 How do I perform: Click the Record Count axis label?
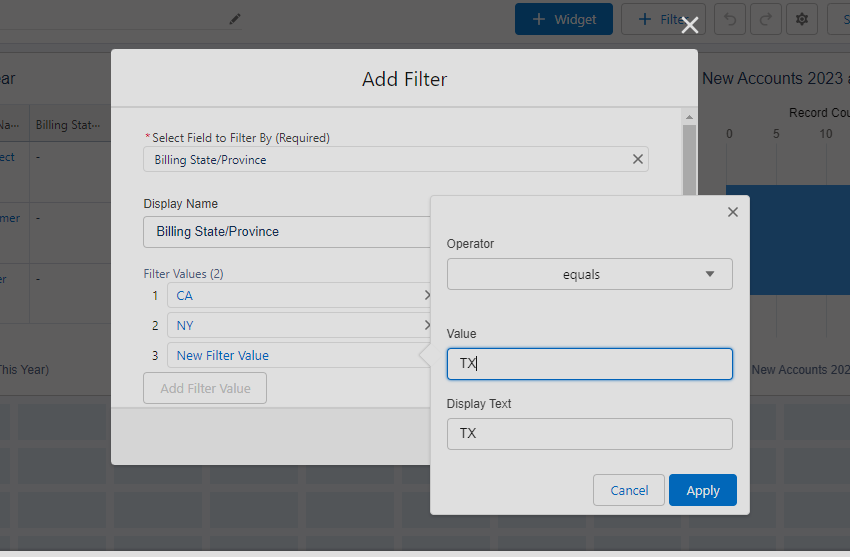pos(819,113)
